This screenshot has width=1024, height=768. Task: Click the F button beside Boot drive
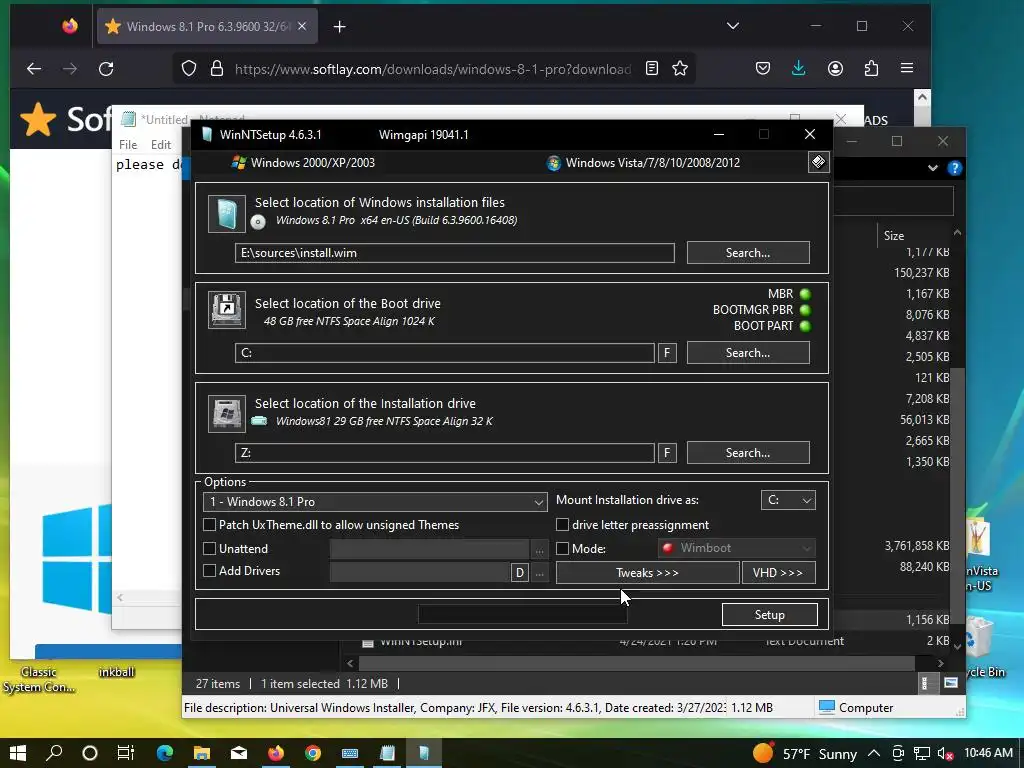tap(667, 353)
